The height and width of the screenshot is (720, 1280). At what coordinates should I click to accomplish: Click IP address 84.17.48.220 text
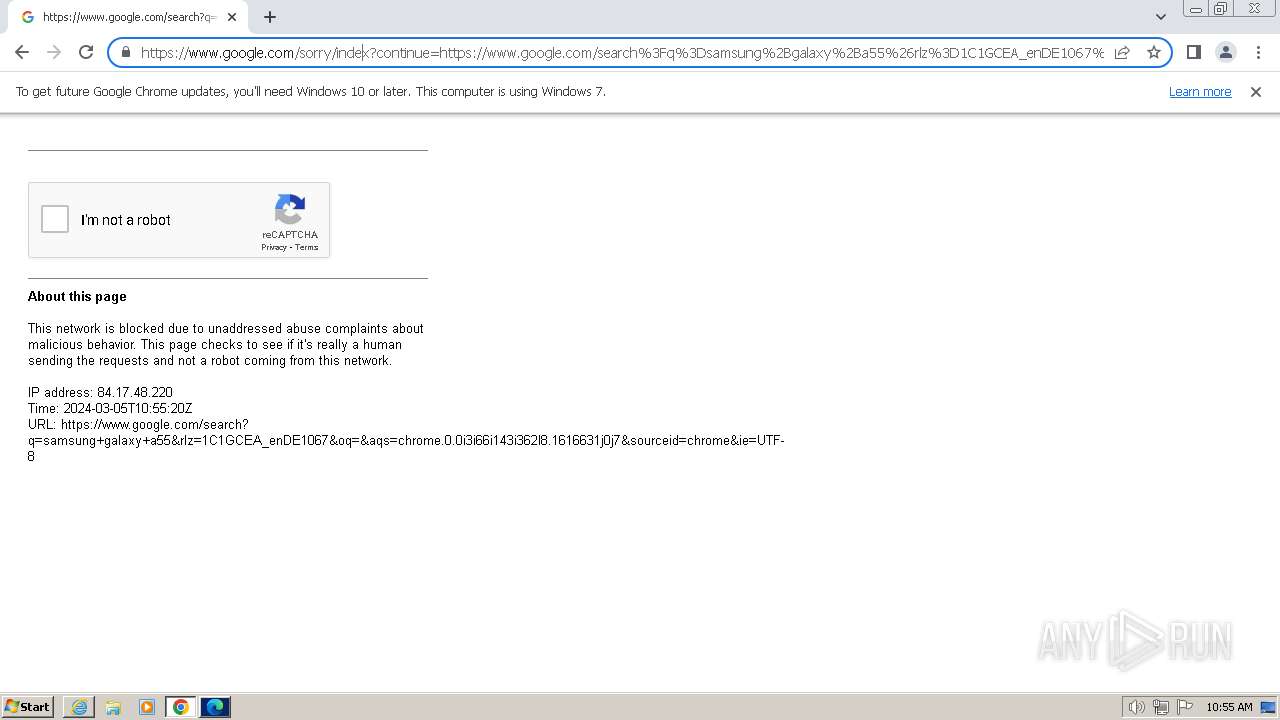click(x=100, y=392)
